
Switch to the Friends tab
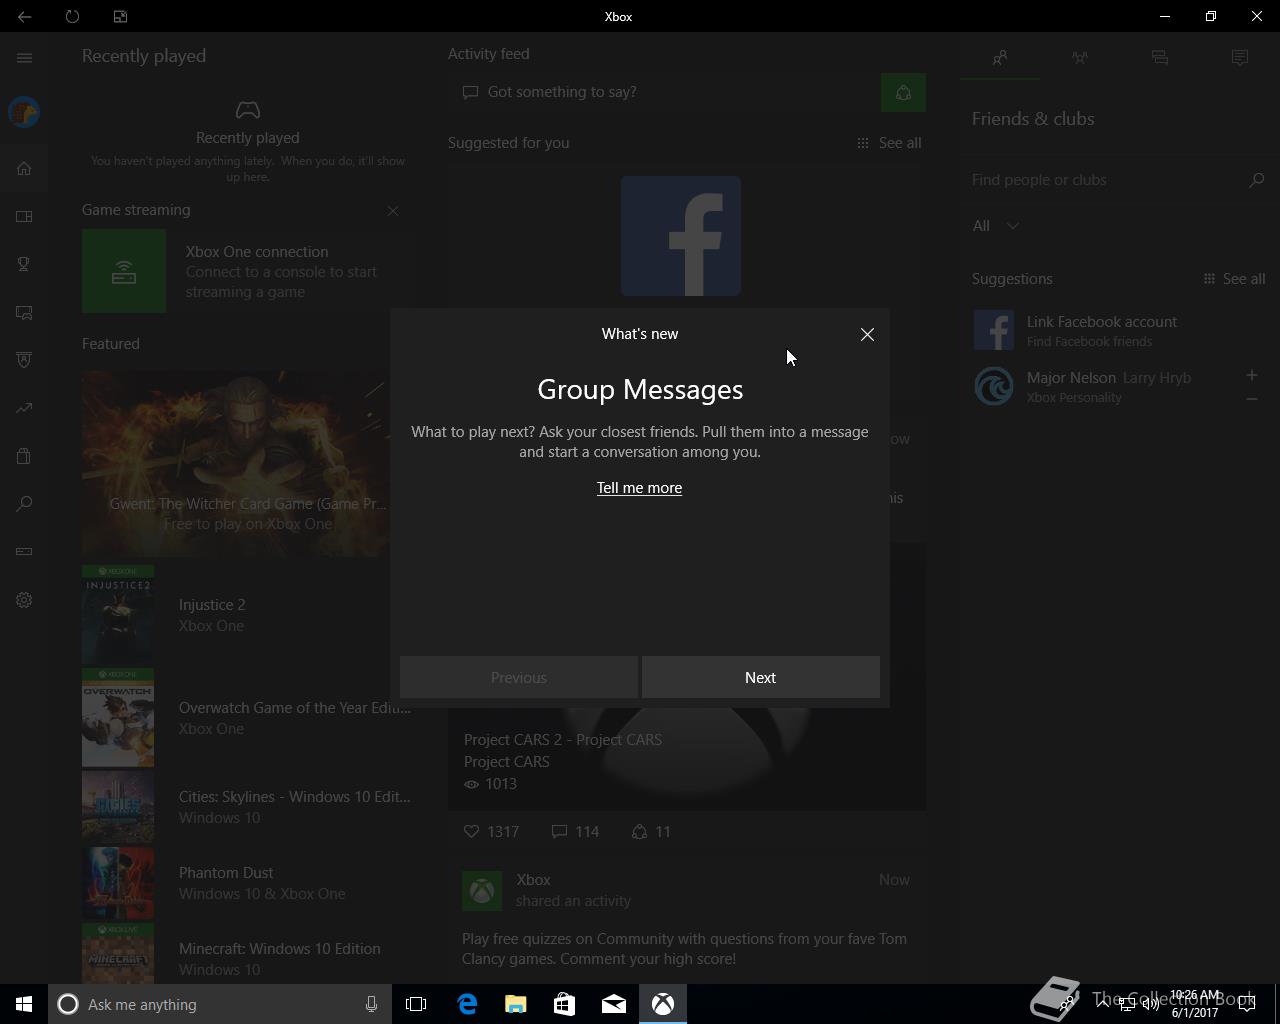pyautogui.click(x=1000, y=58)
